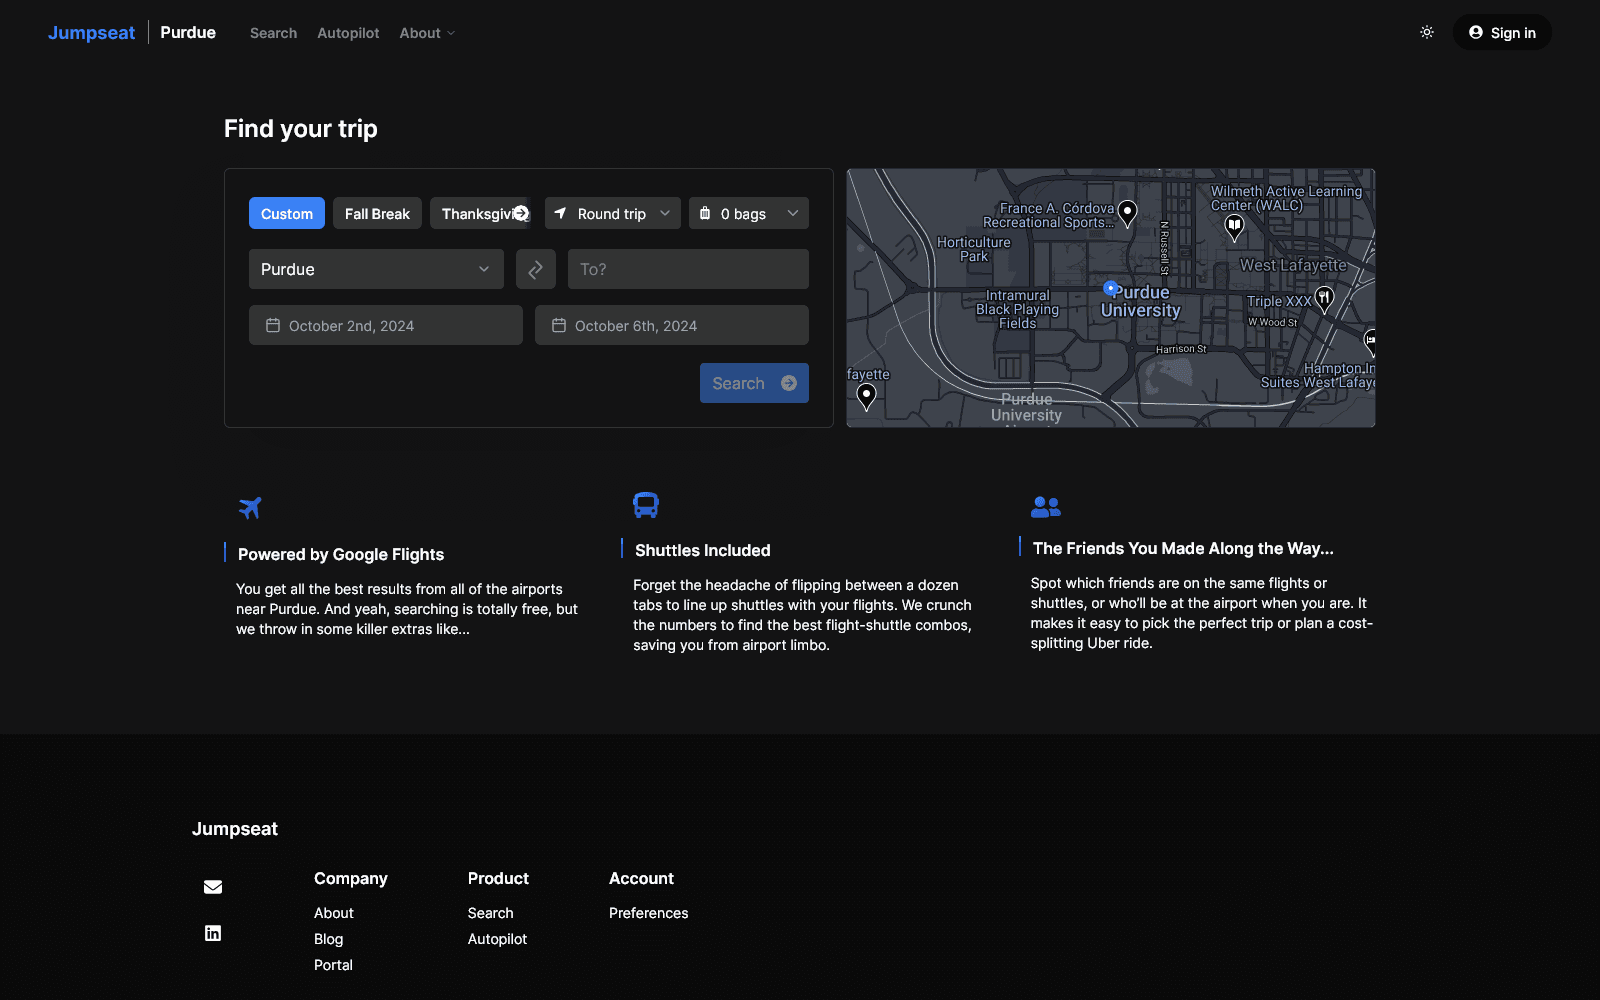Click the Purdue label in header
Viewport: 1600px width, 1000px height.
(188, 32)
